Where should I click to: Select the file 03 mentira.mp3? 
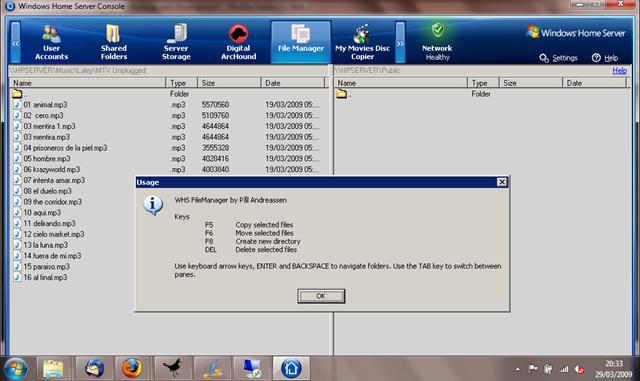pos(47,137)
